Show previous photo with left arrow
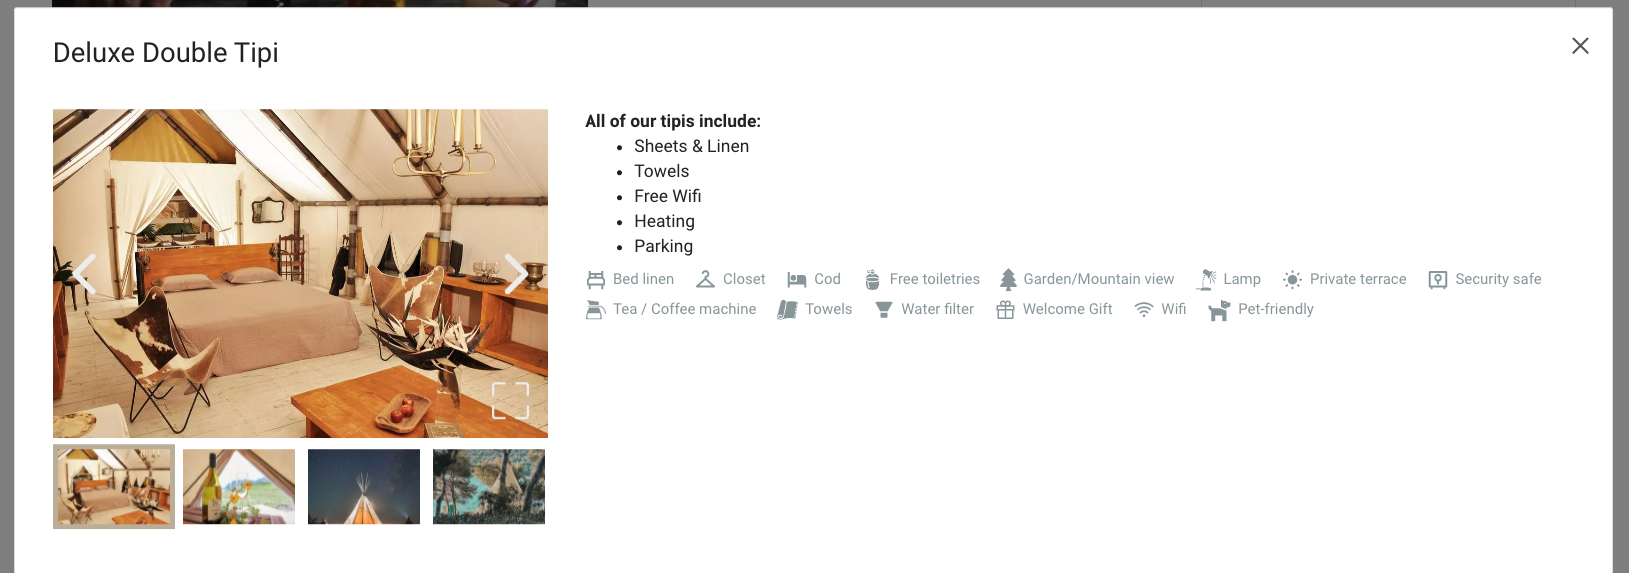The height and width of the screenshot is (573, 1629). pos(85,273)
